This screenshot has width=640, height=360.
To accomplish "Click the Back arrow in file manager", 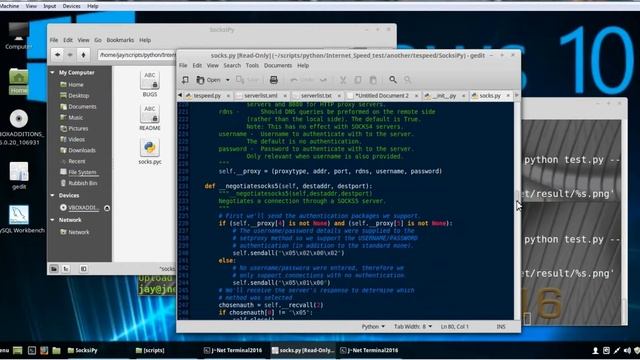I will coord(58,55).
